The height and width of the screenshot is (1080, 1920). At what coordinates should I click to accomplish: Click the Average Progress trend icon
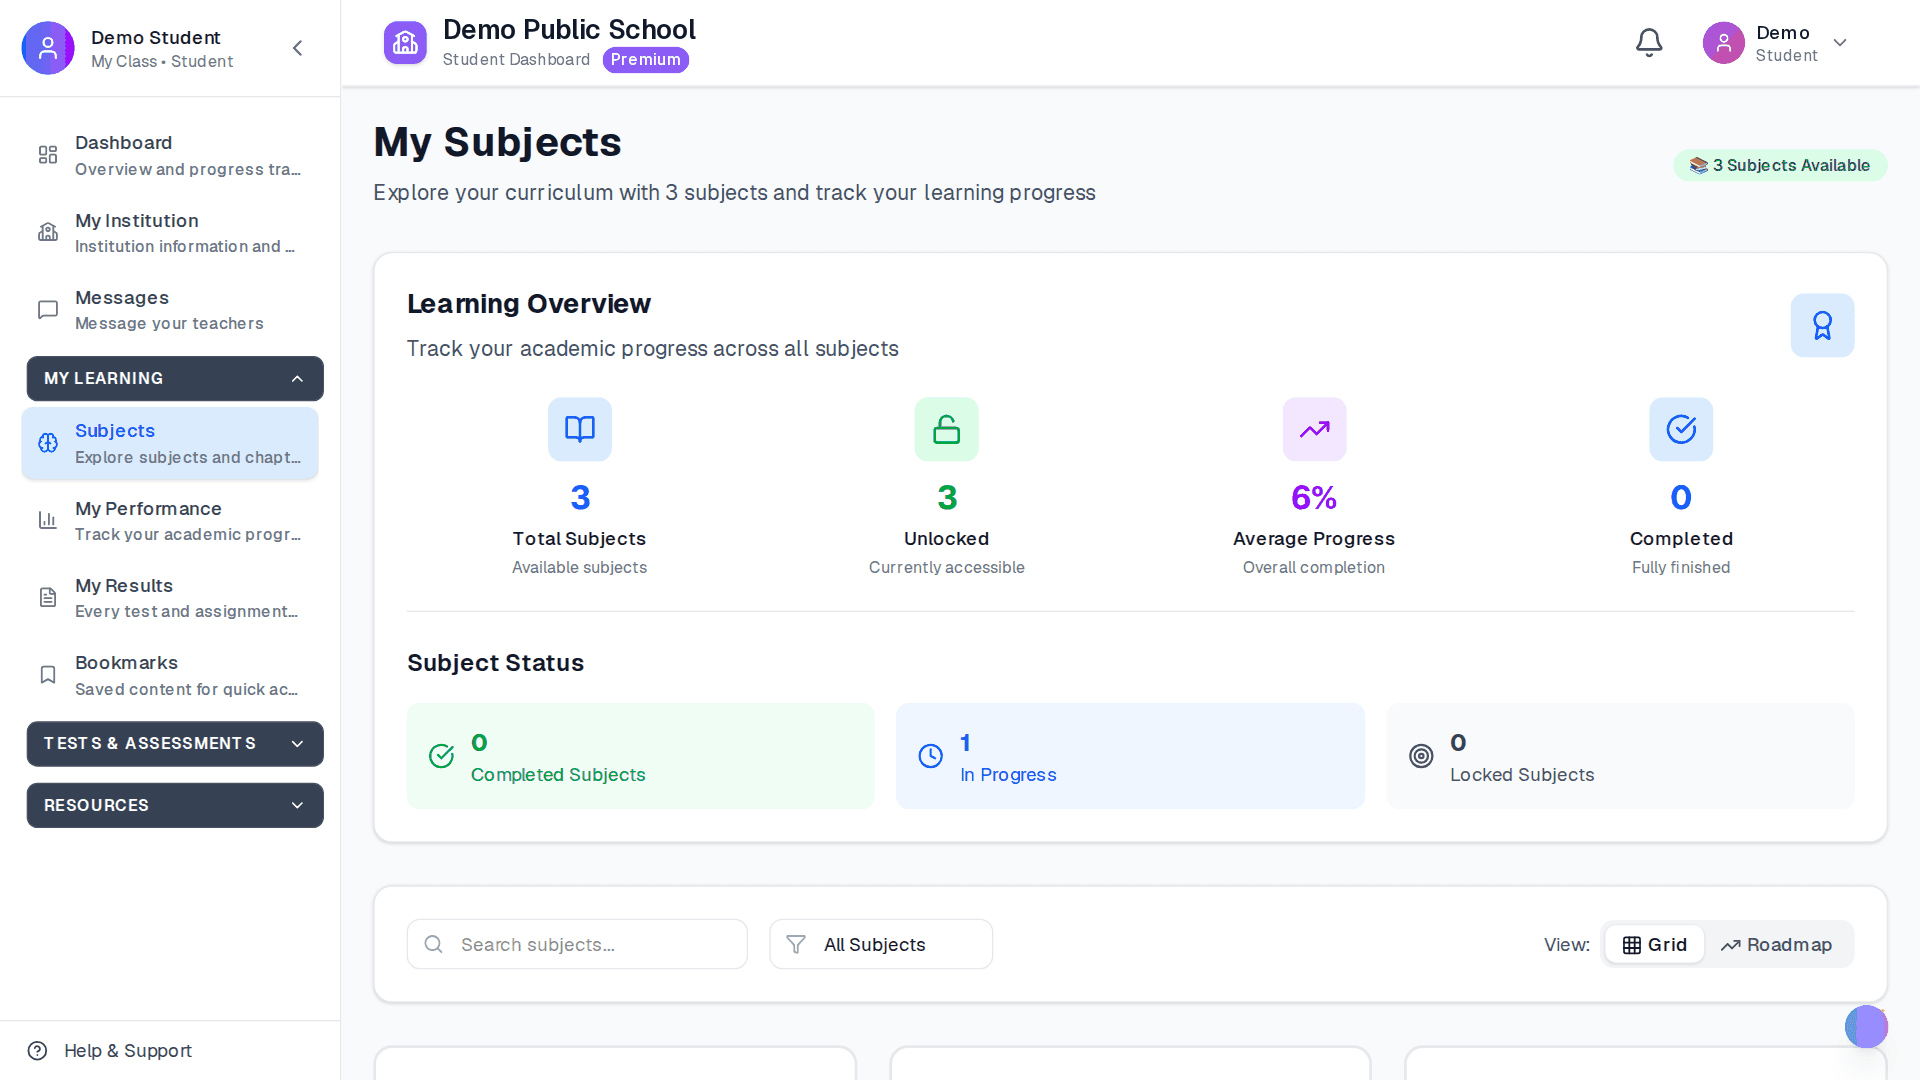tap(1314, 429)
